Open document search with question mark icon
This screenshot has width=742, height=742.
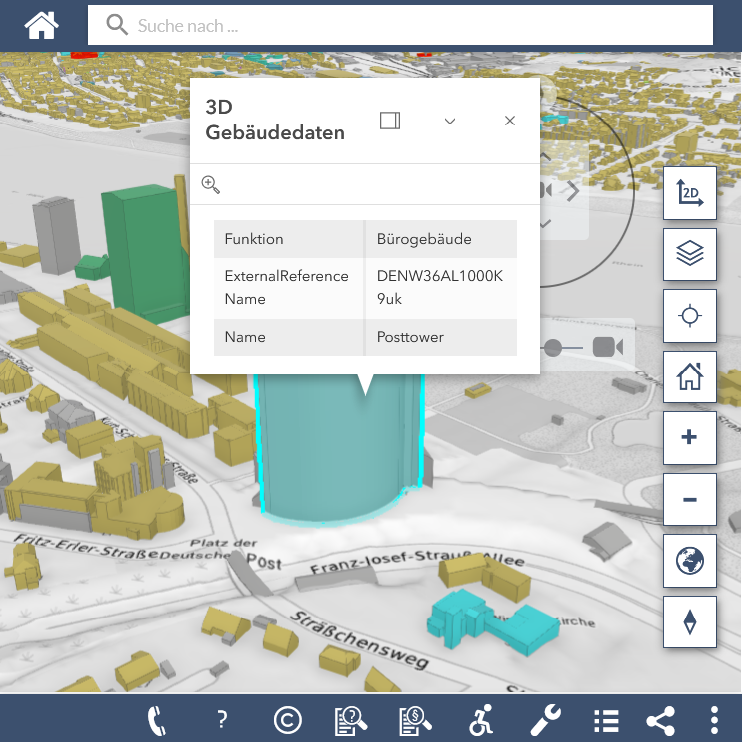tap(351, 720)
